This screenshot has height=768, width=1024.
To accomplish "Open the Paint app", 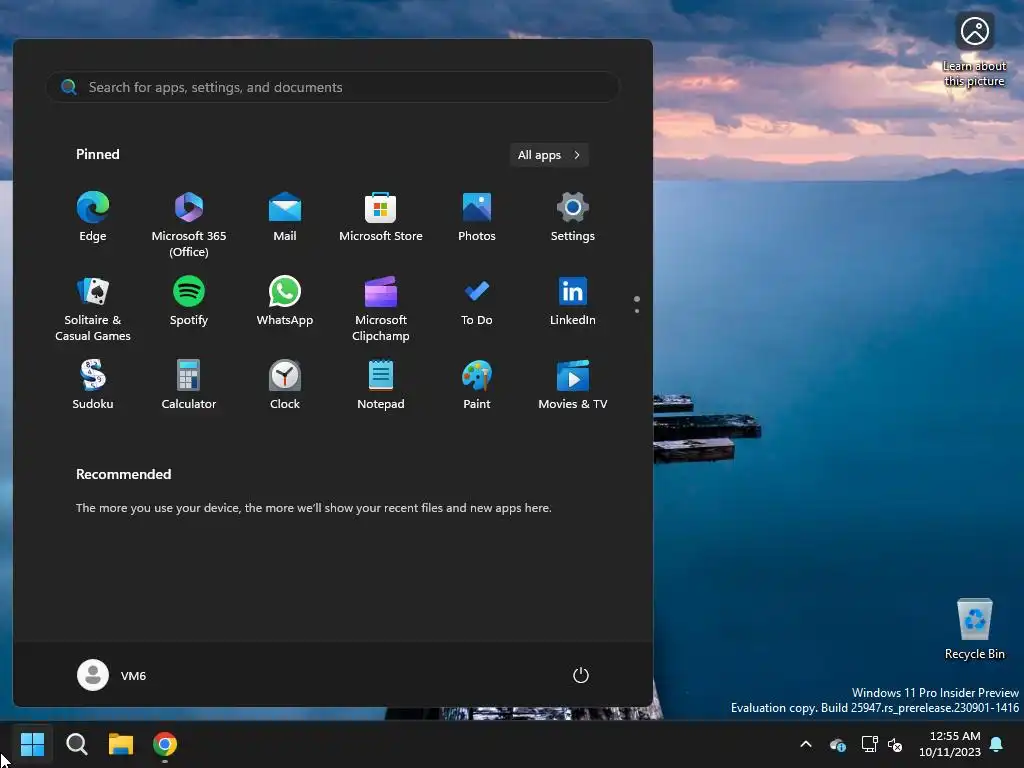I will point(477,385).
